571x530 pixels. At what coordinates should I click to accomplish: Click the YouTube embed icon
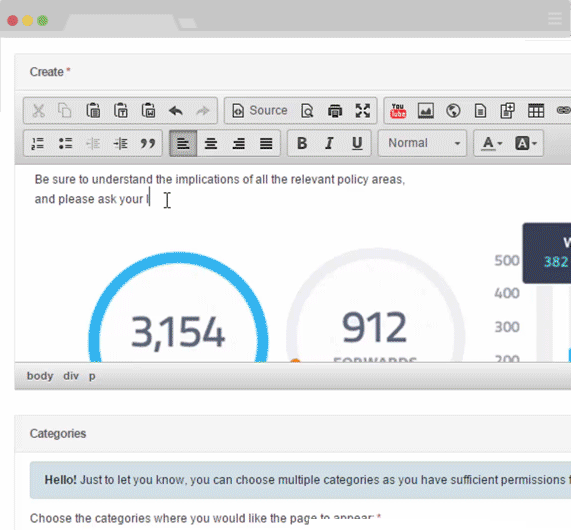click(x=398, y=111)
